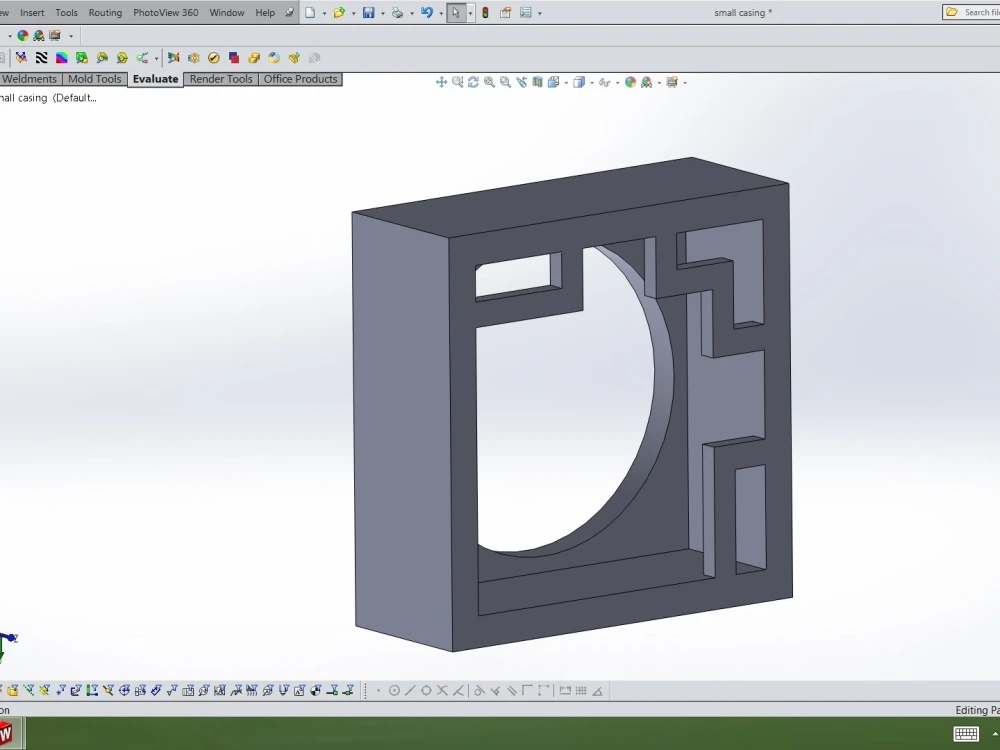Undo the last action
Screen dimensions: 1000x750
[427, 13]
